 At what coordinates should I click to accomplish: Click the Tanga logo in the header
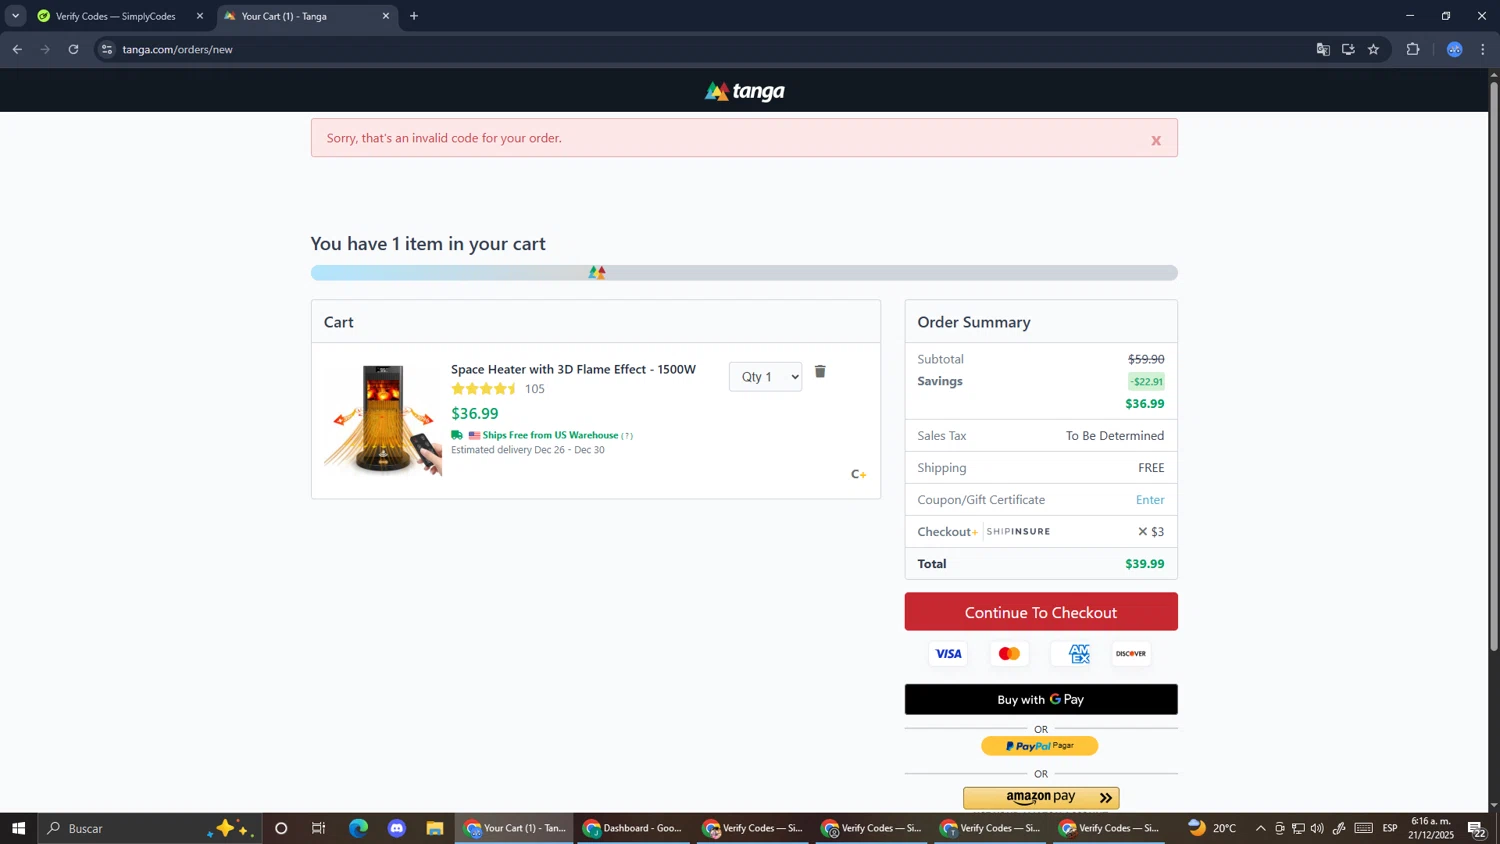[x=745, y=92]
